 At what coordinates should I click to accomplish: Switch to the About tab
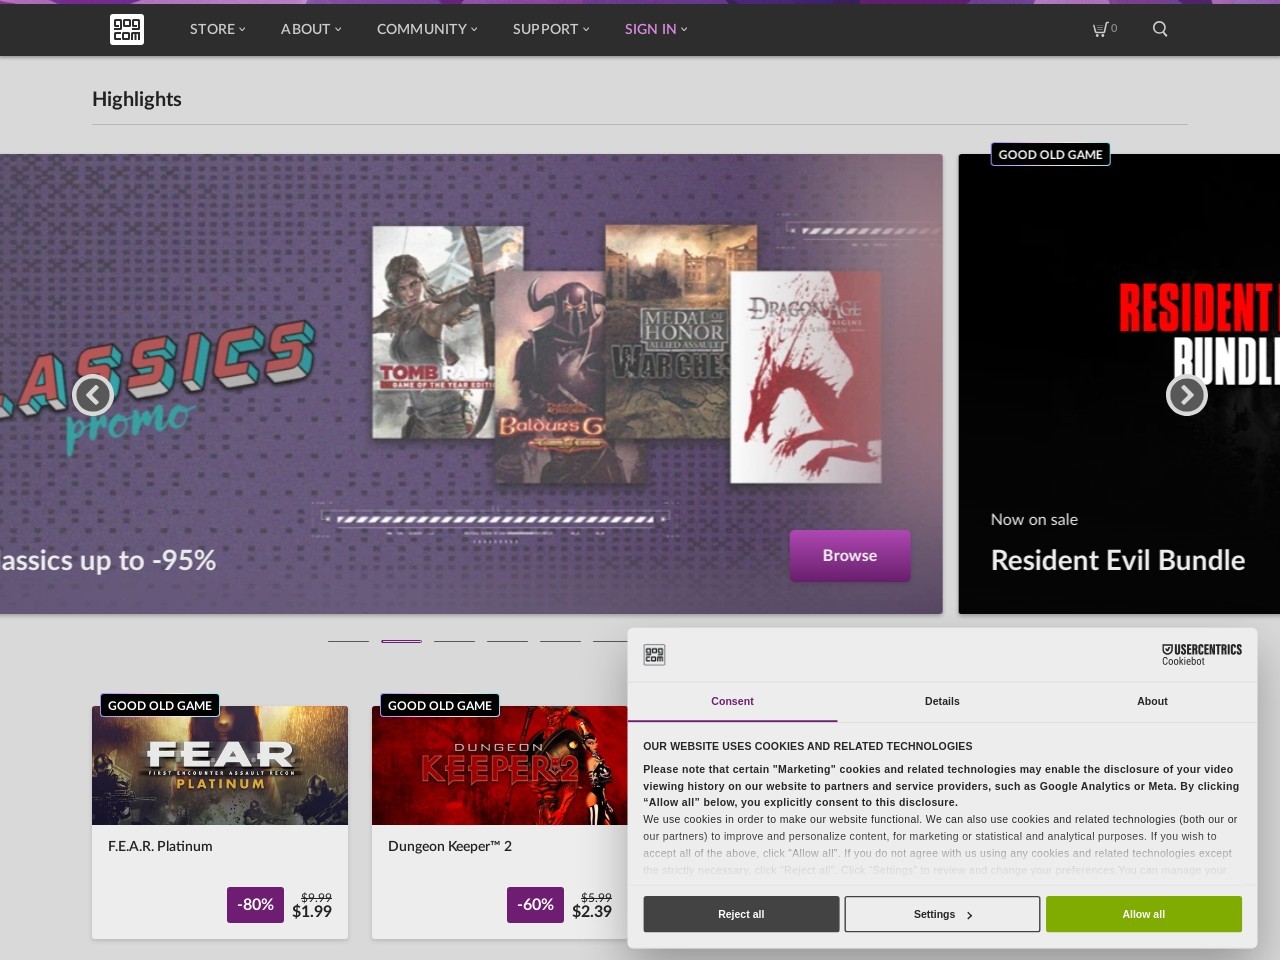tap(1152, 702)
